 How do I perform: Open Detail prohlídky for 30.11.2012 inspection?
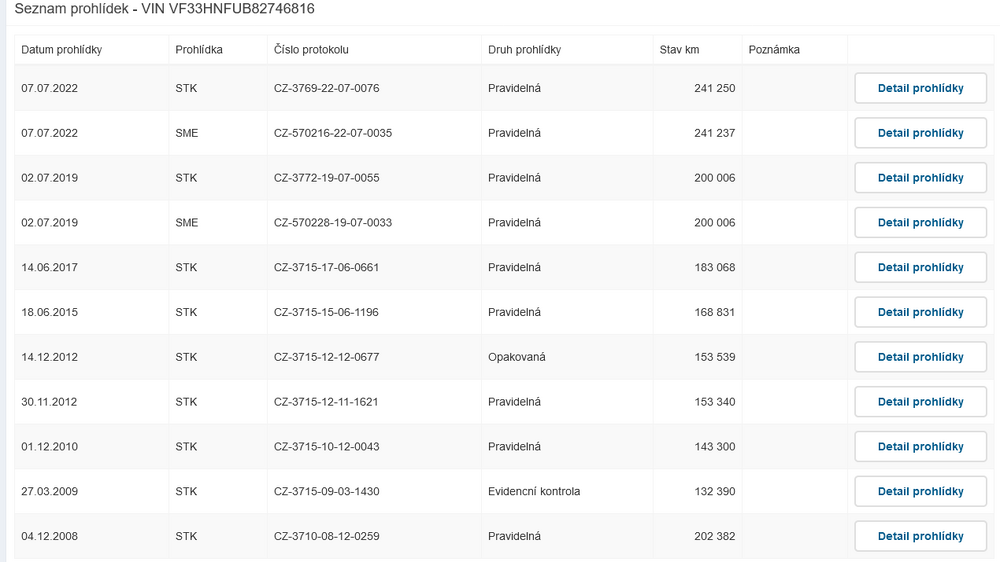click(x=920, y=402)
